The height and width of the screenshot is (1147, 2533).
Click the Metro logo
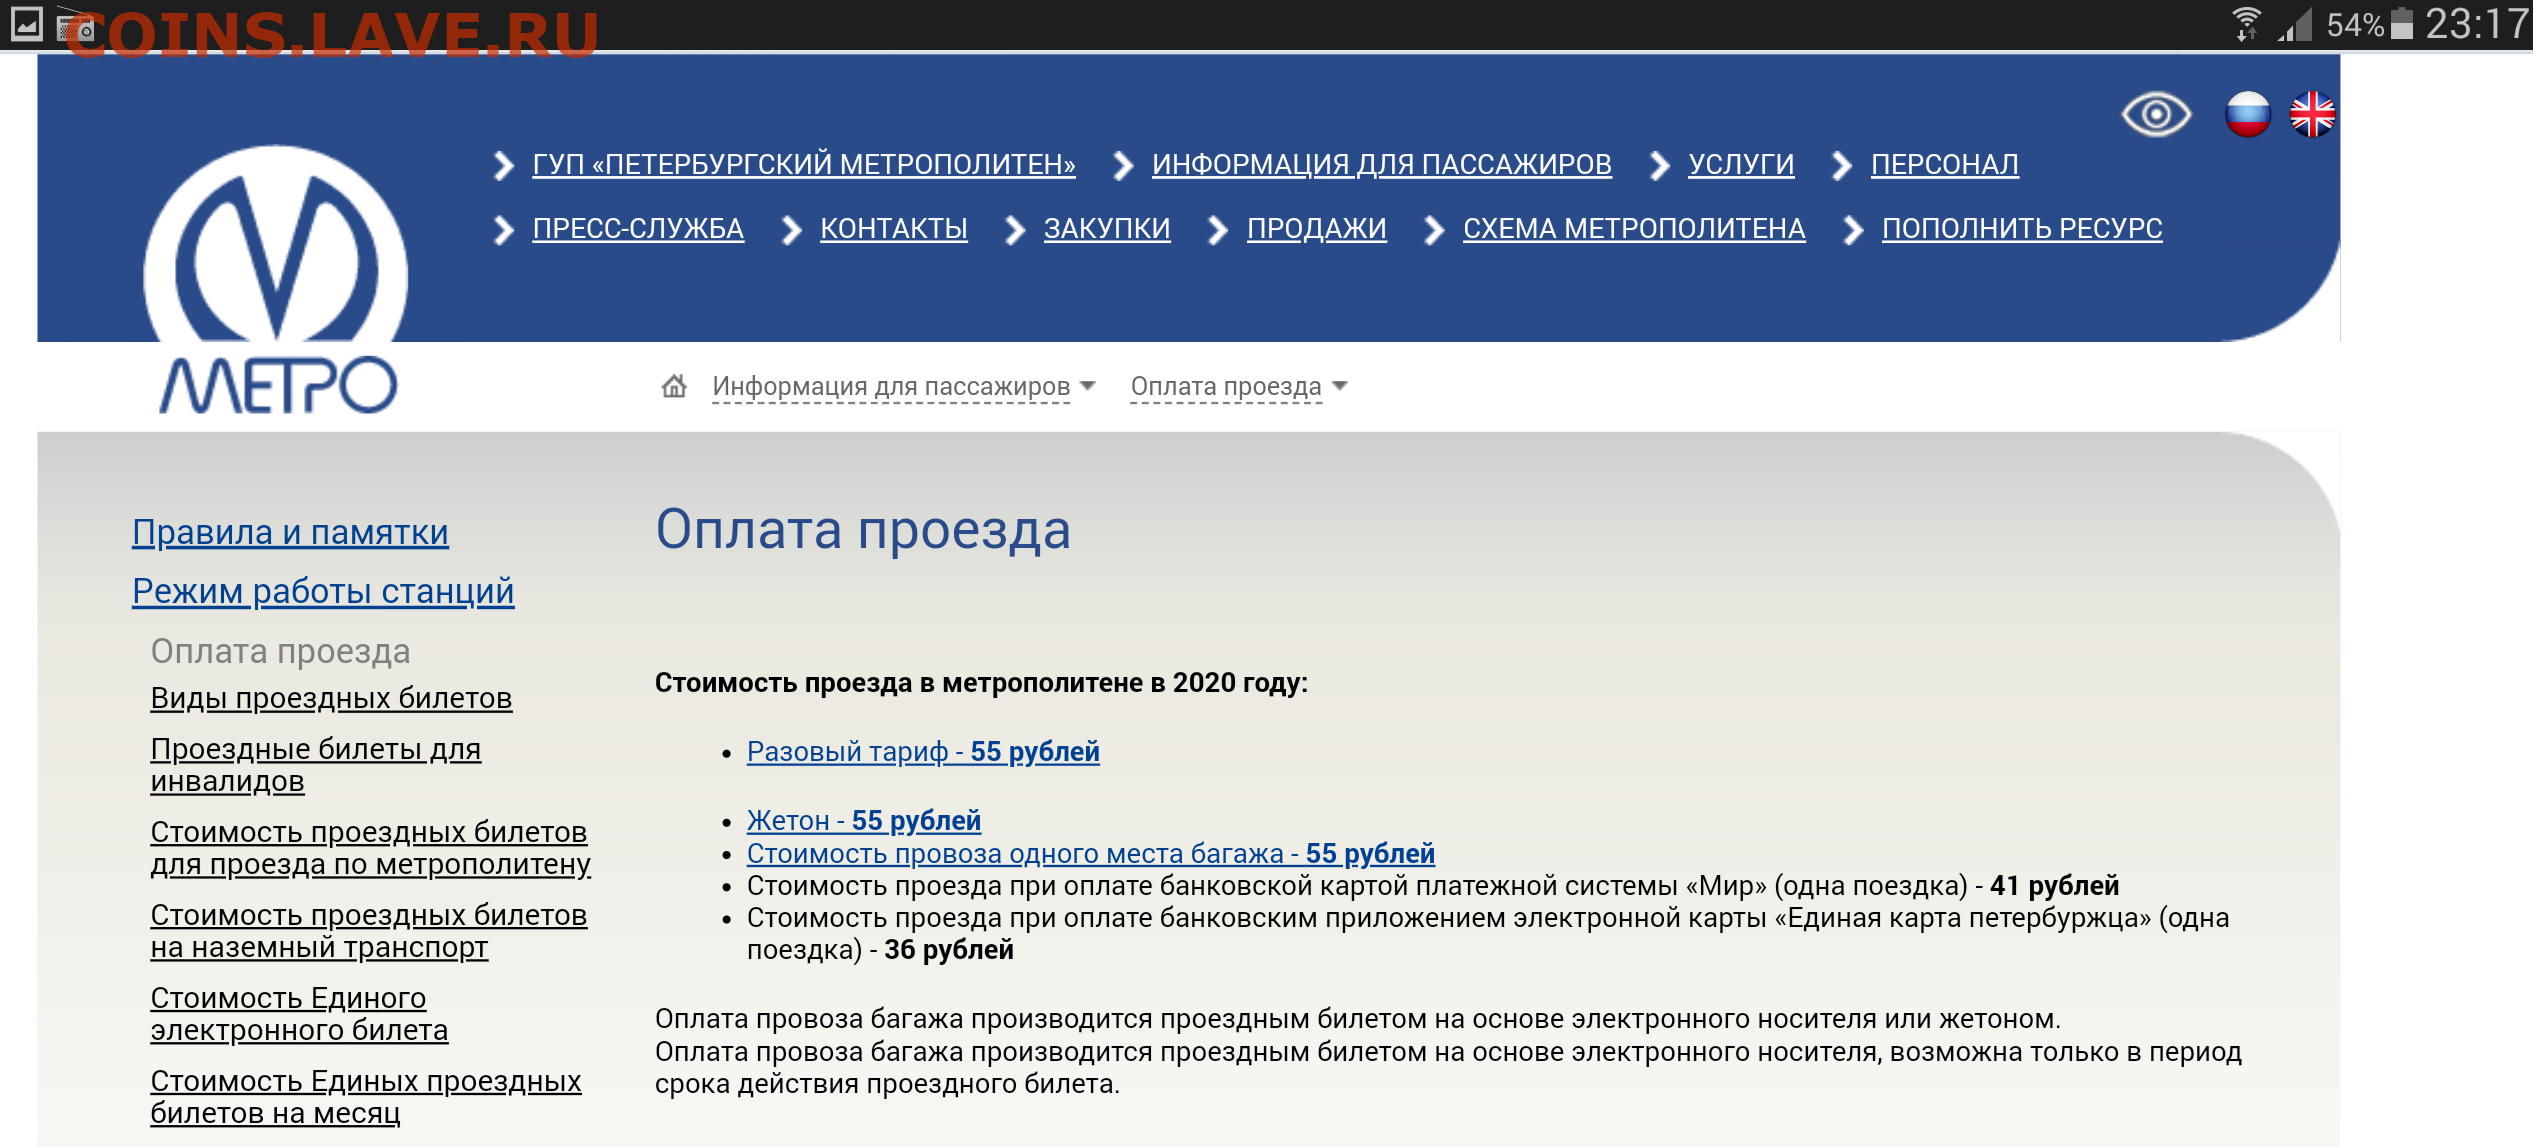(276, 280)
